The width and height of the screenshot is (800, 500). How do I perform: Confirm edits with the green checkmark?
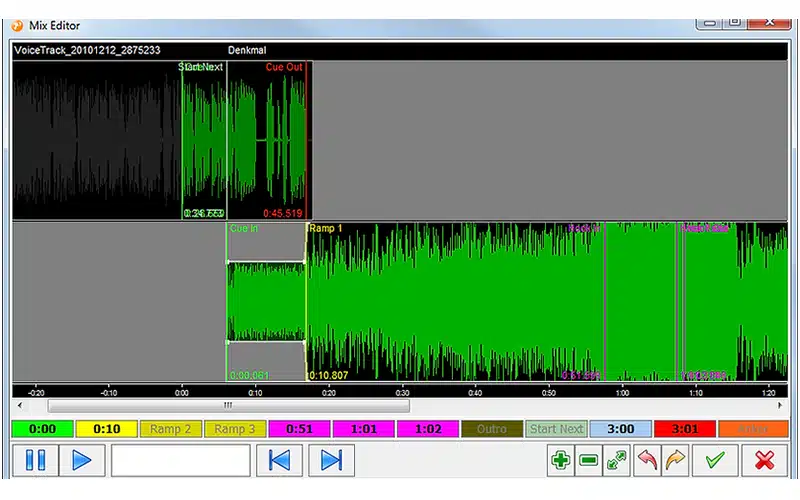(x=715, y=460)
